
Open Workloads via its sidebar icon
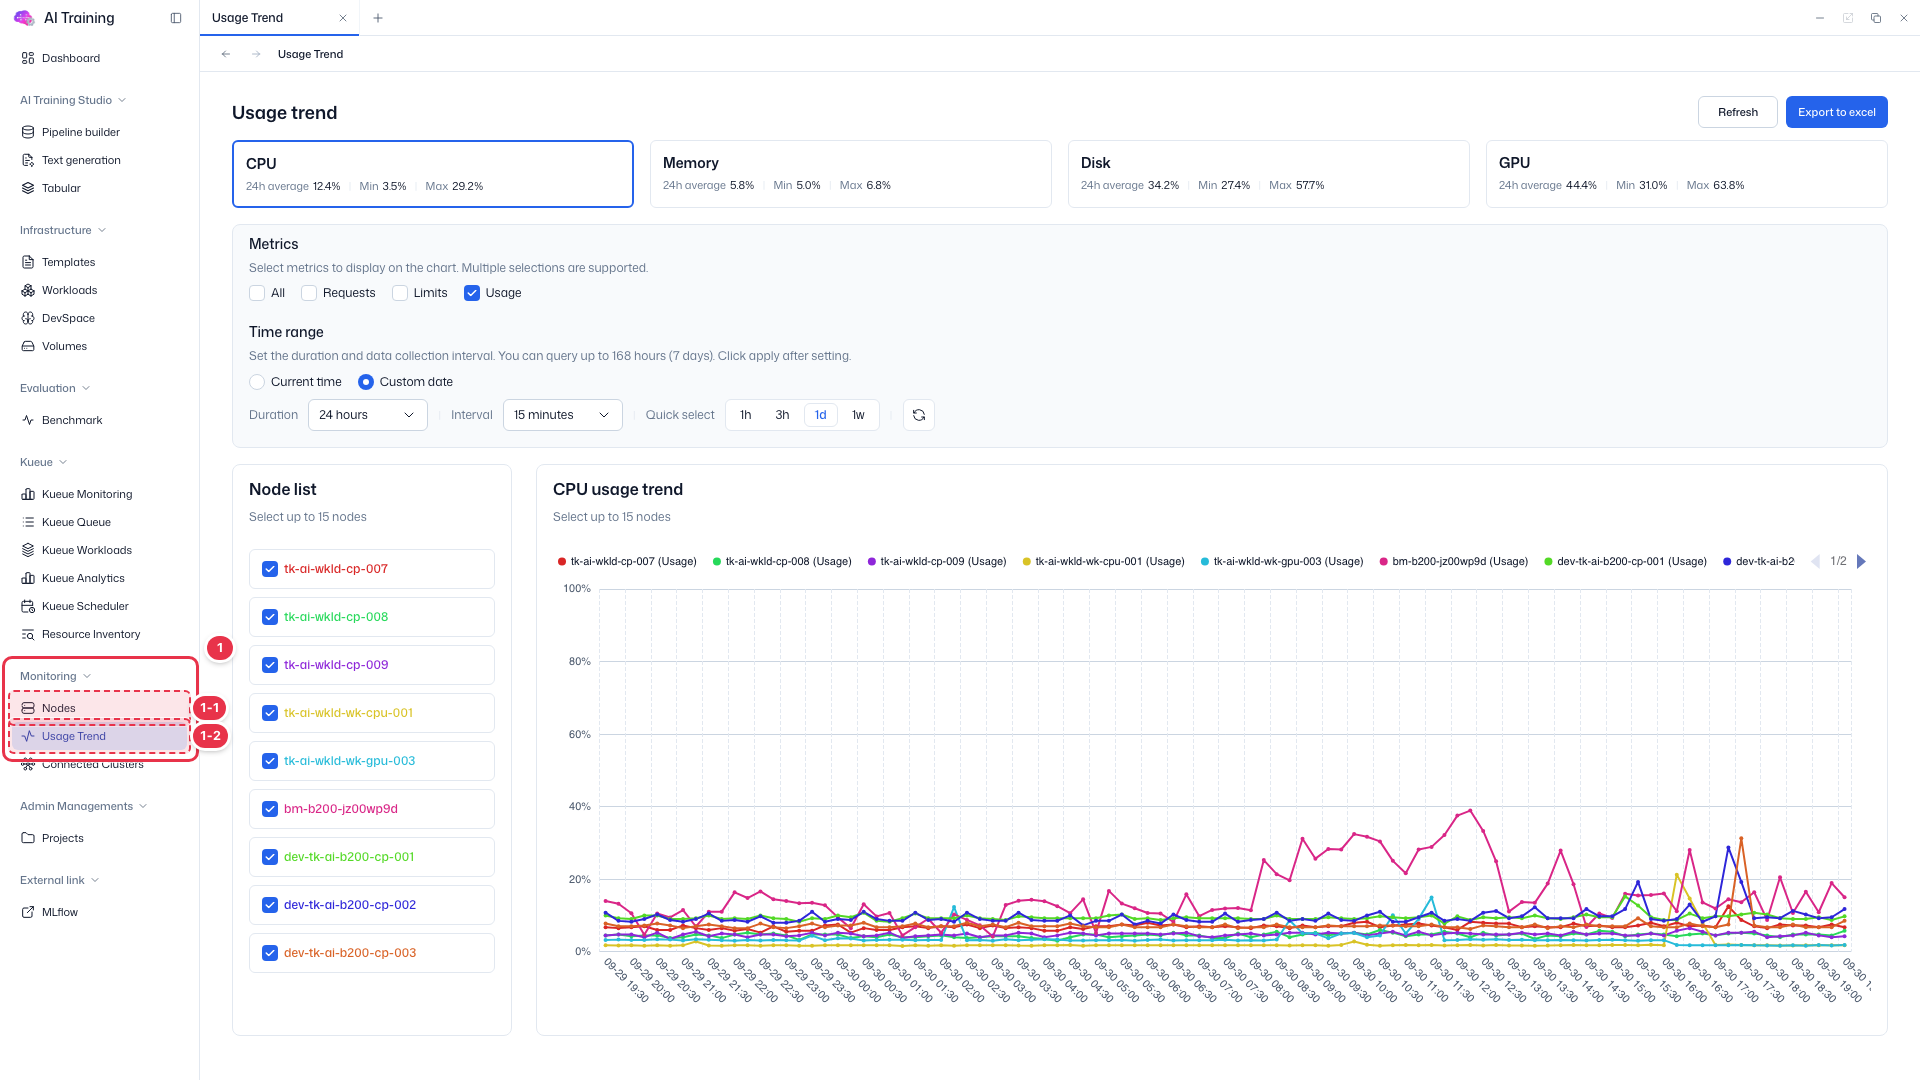tap(28, 290)
